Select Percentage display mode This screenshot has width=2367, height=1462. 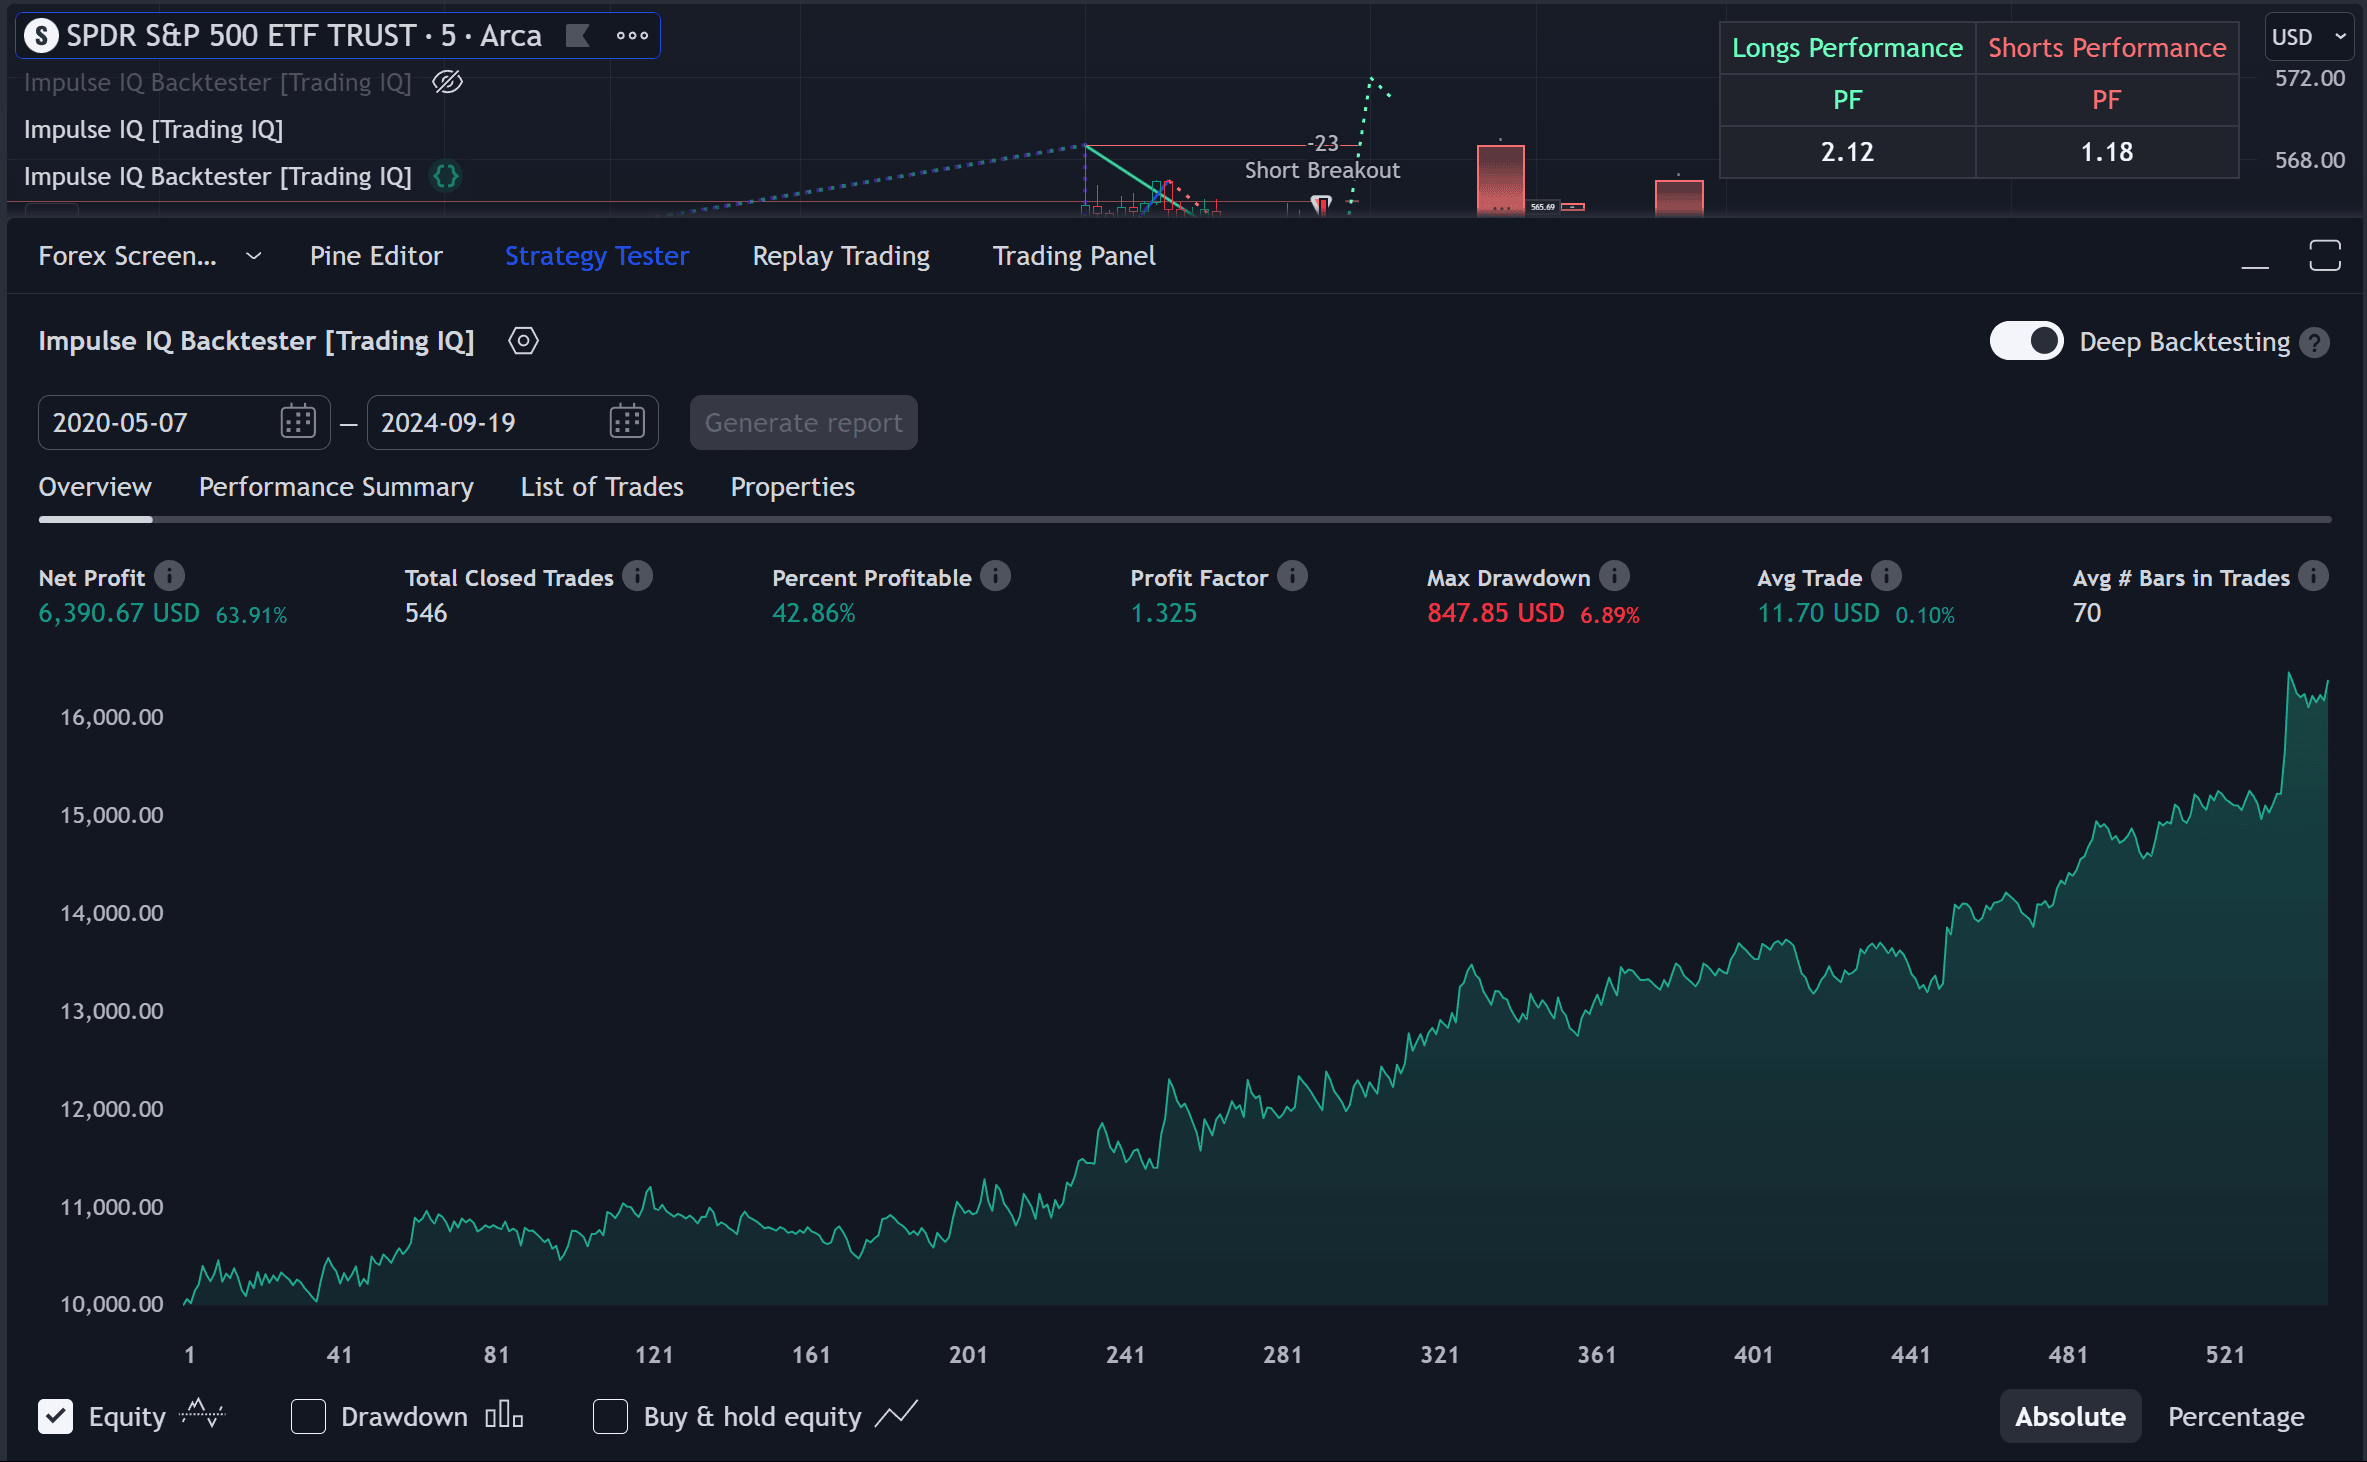2236,1416
